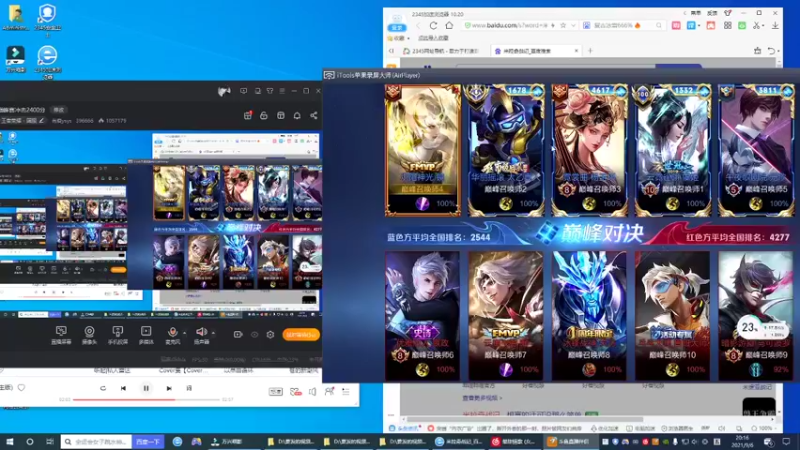The height and width of the screenshot is (450, 800).
Task: Click the green extension icon in browser toolbar
Action: click(x=742, y=26)
